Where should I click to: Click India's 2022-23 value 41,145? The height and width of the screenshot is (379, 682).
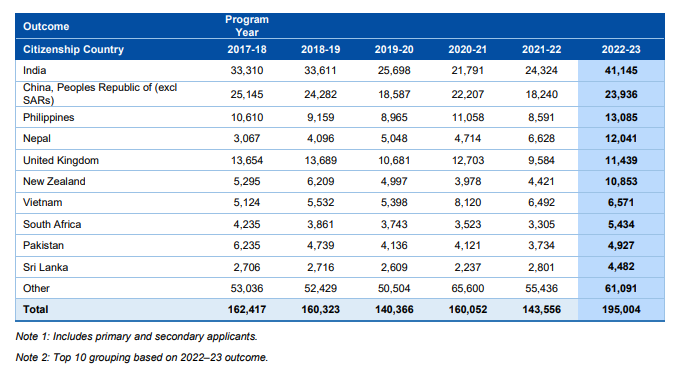(x=621, y=70)
